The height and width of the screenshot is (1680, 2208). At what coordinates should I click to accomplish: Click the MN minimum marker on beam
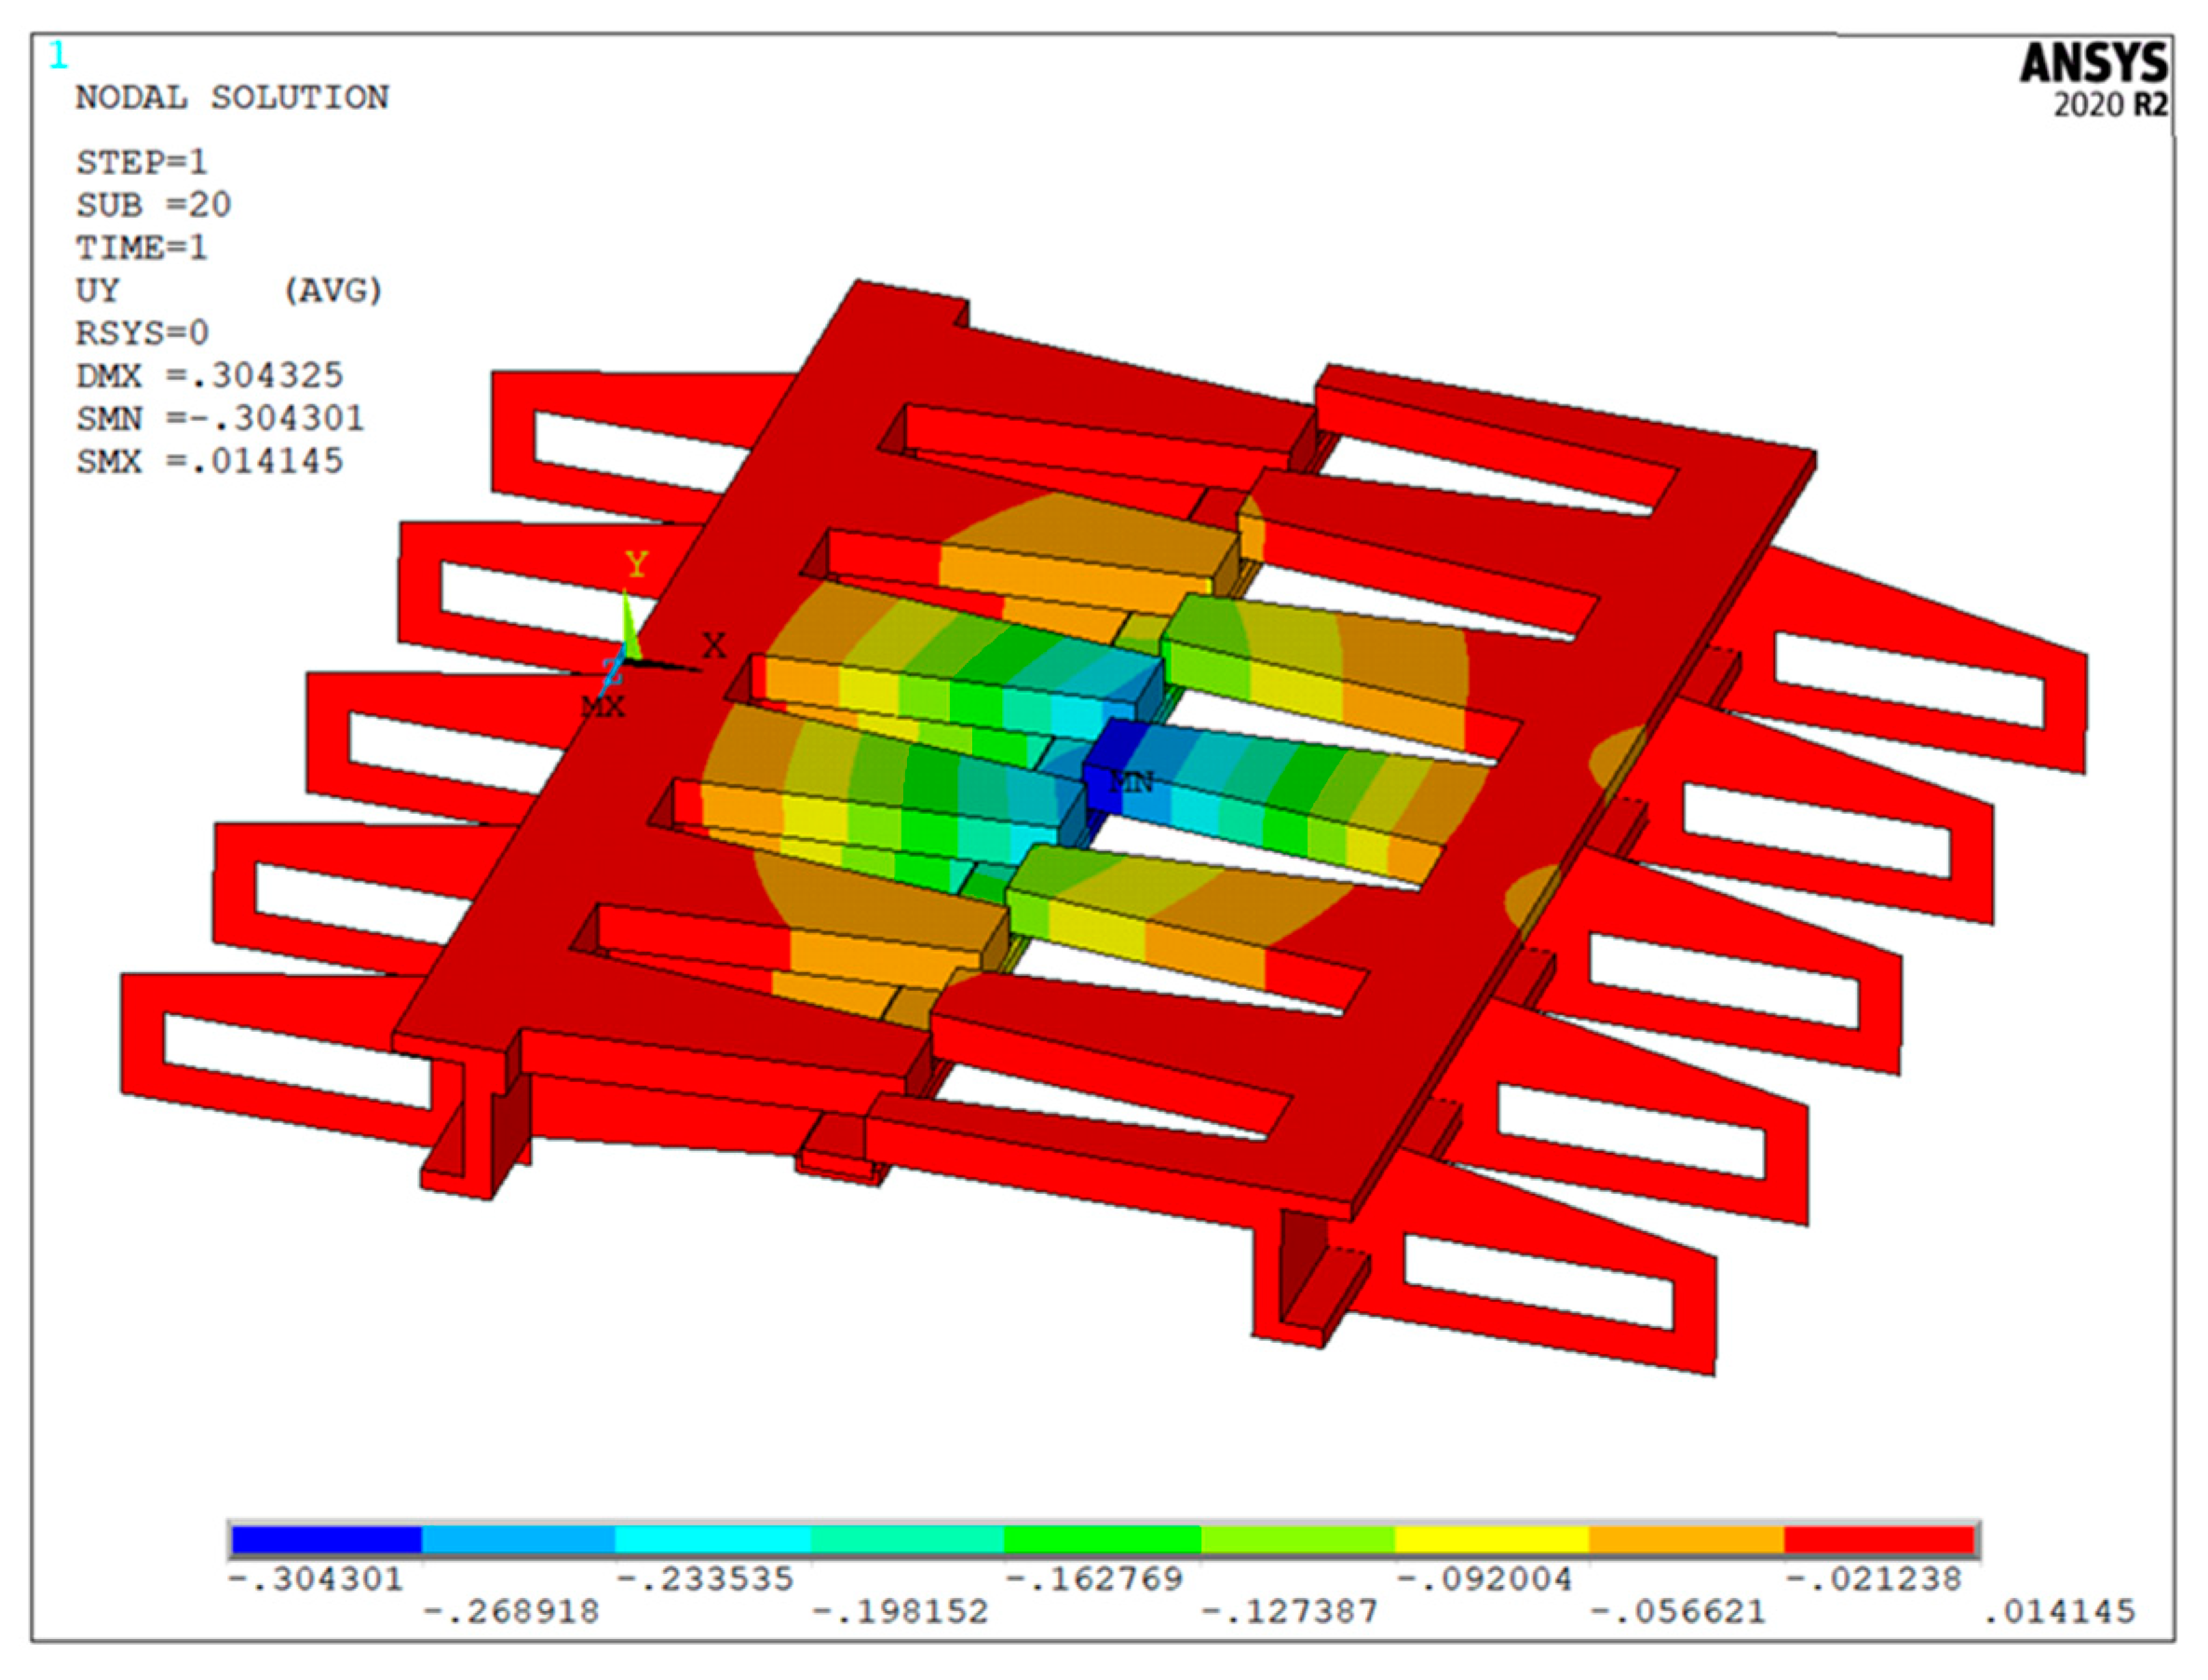click(x=1132, y=783)
